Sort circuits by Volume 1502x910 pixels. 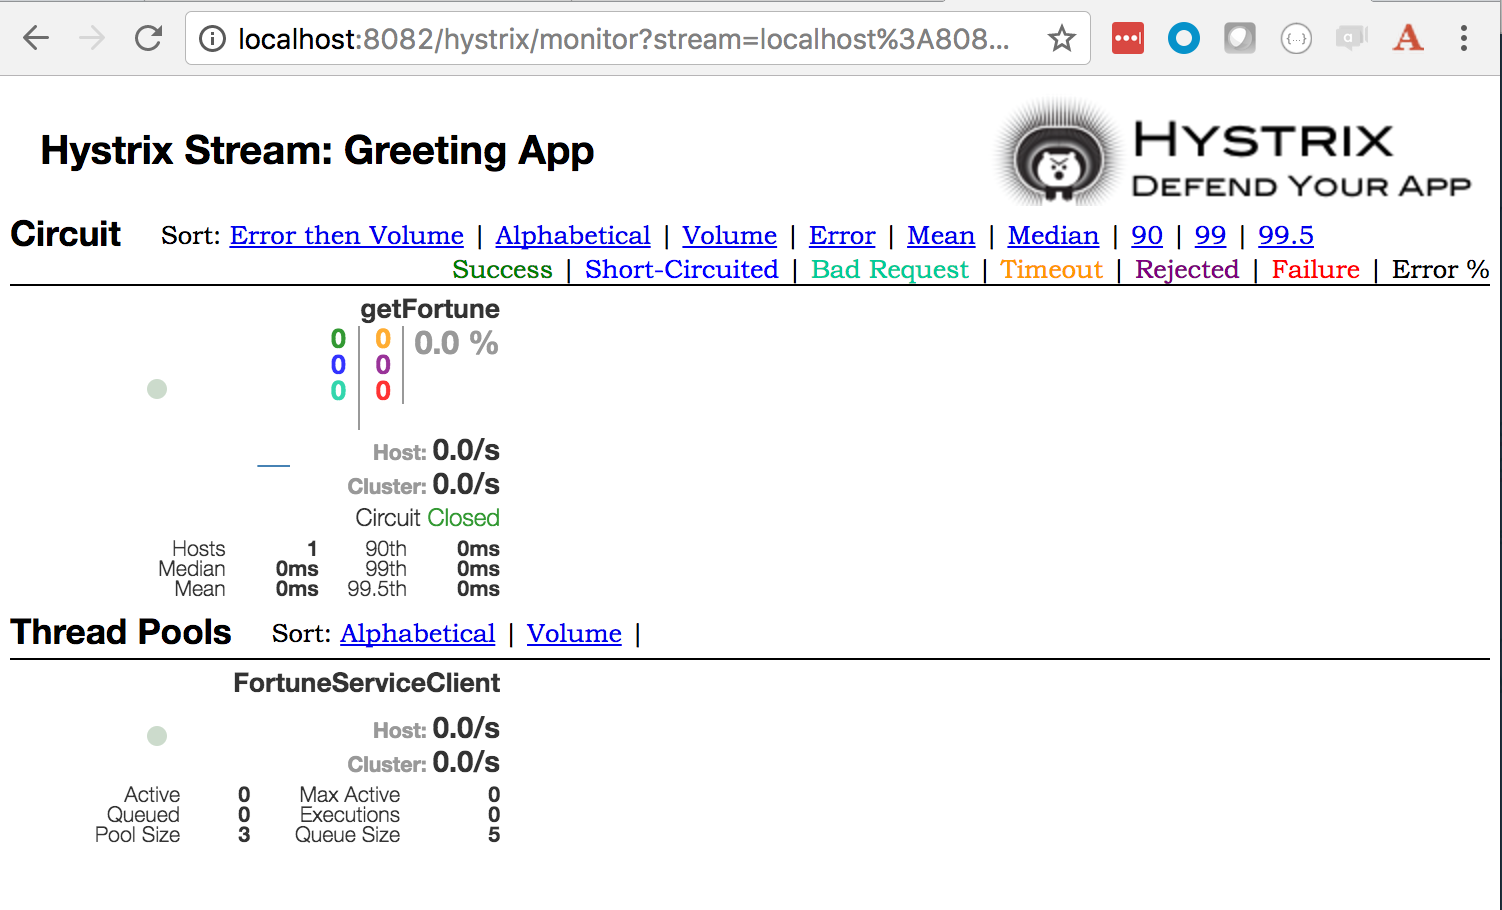[x=730, y=235]
